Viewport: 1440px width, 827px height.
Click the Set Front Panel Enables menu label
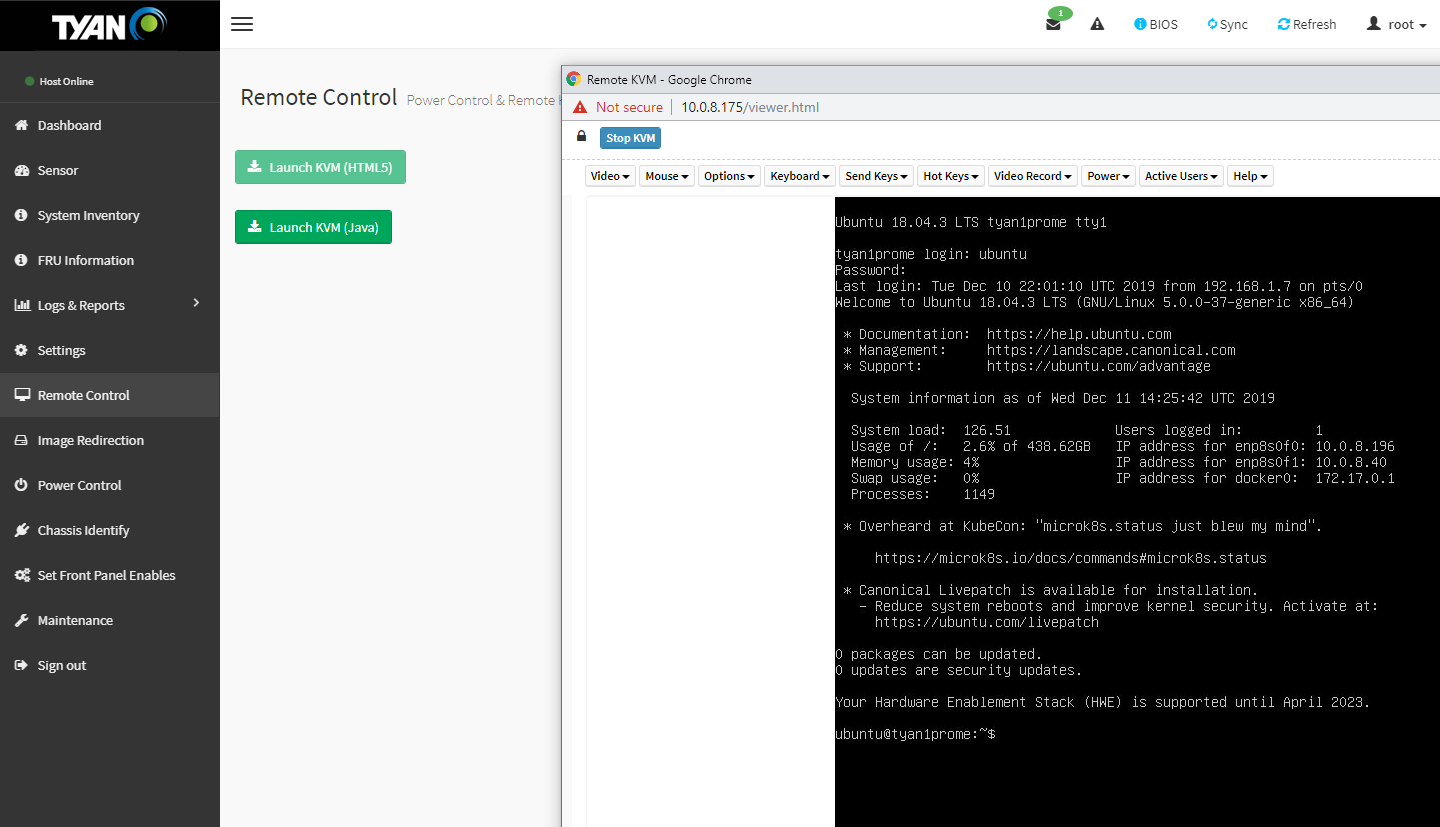click(x=106, y=575)
